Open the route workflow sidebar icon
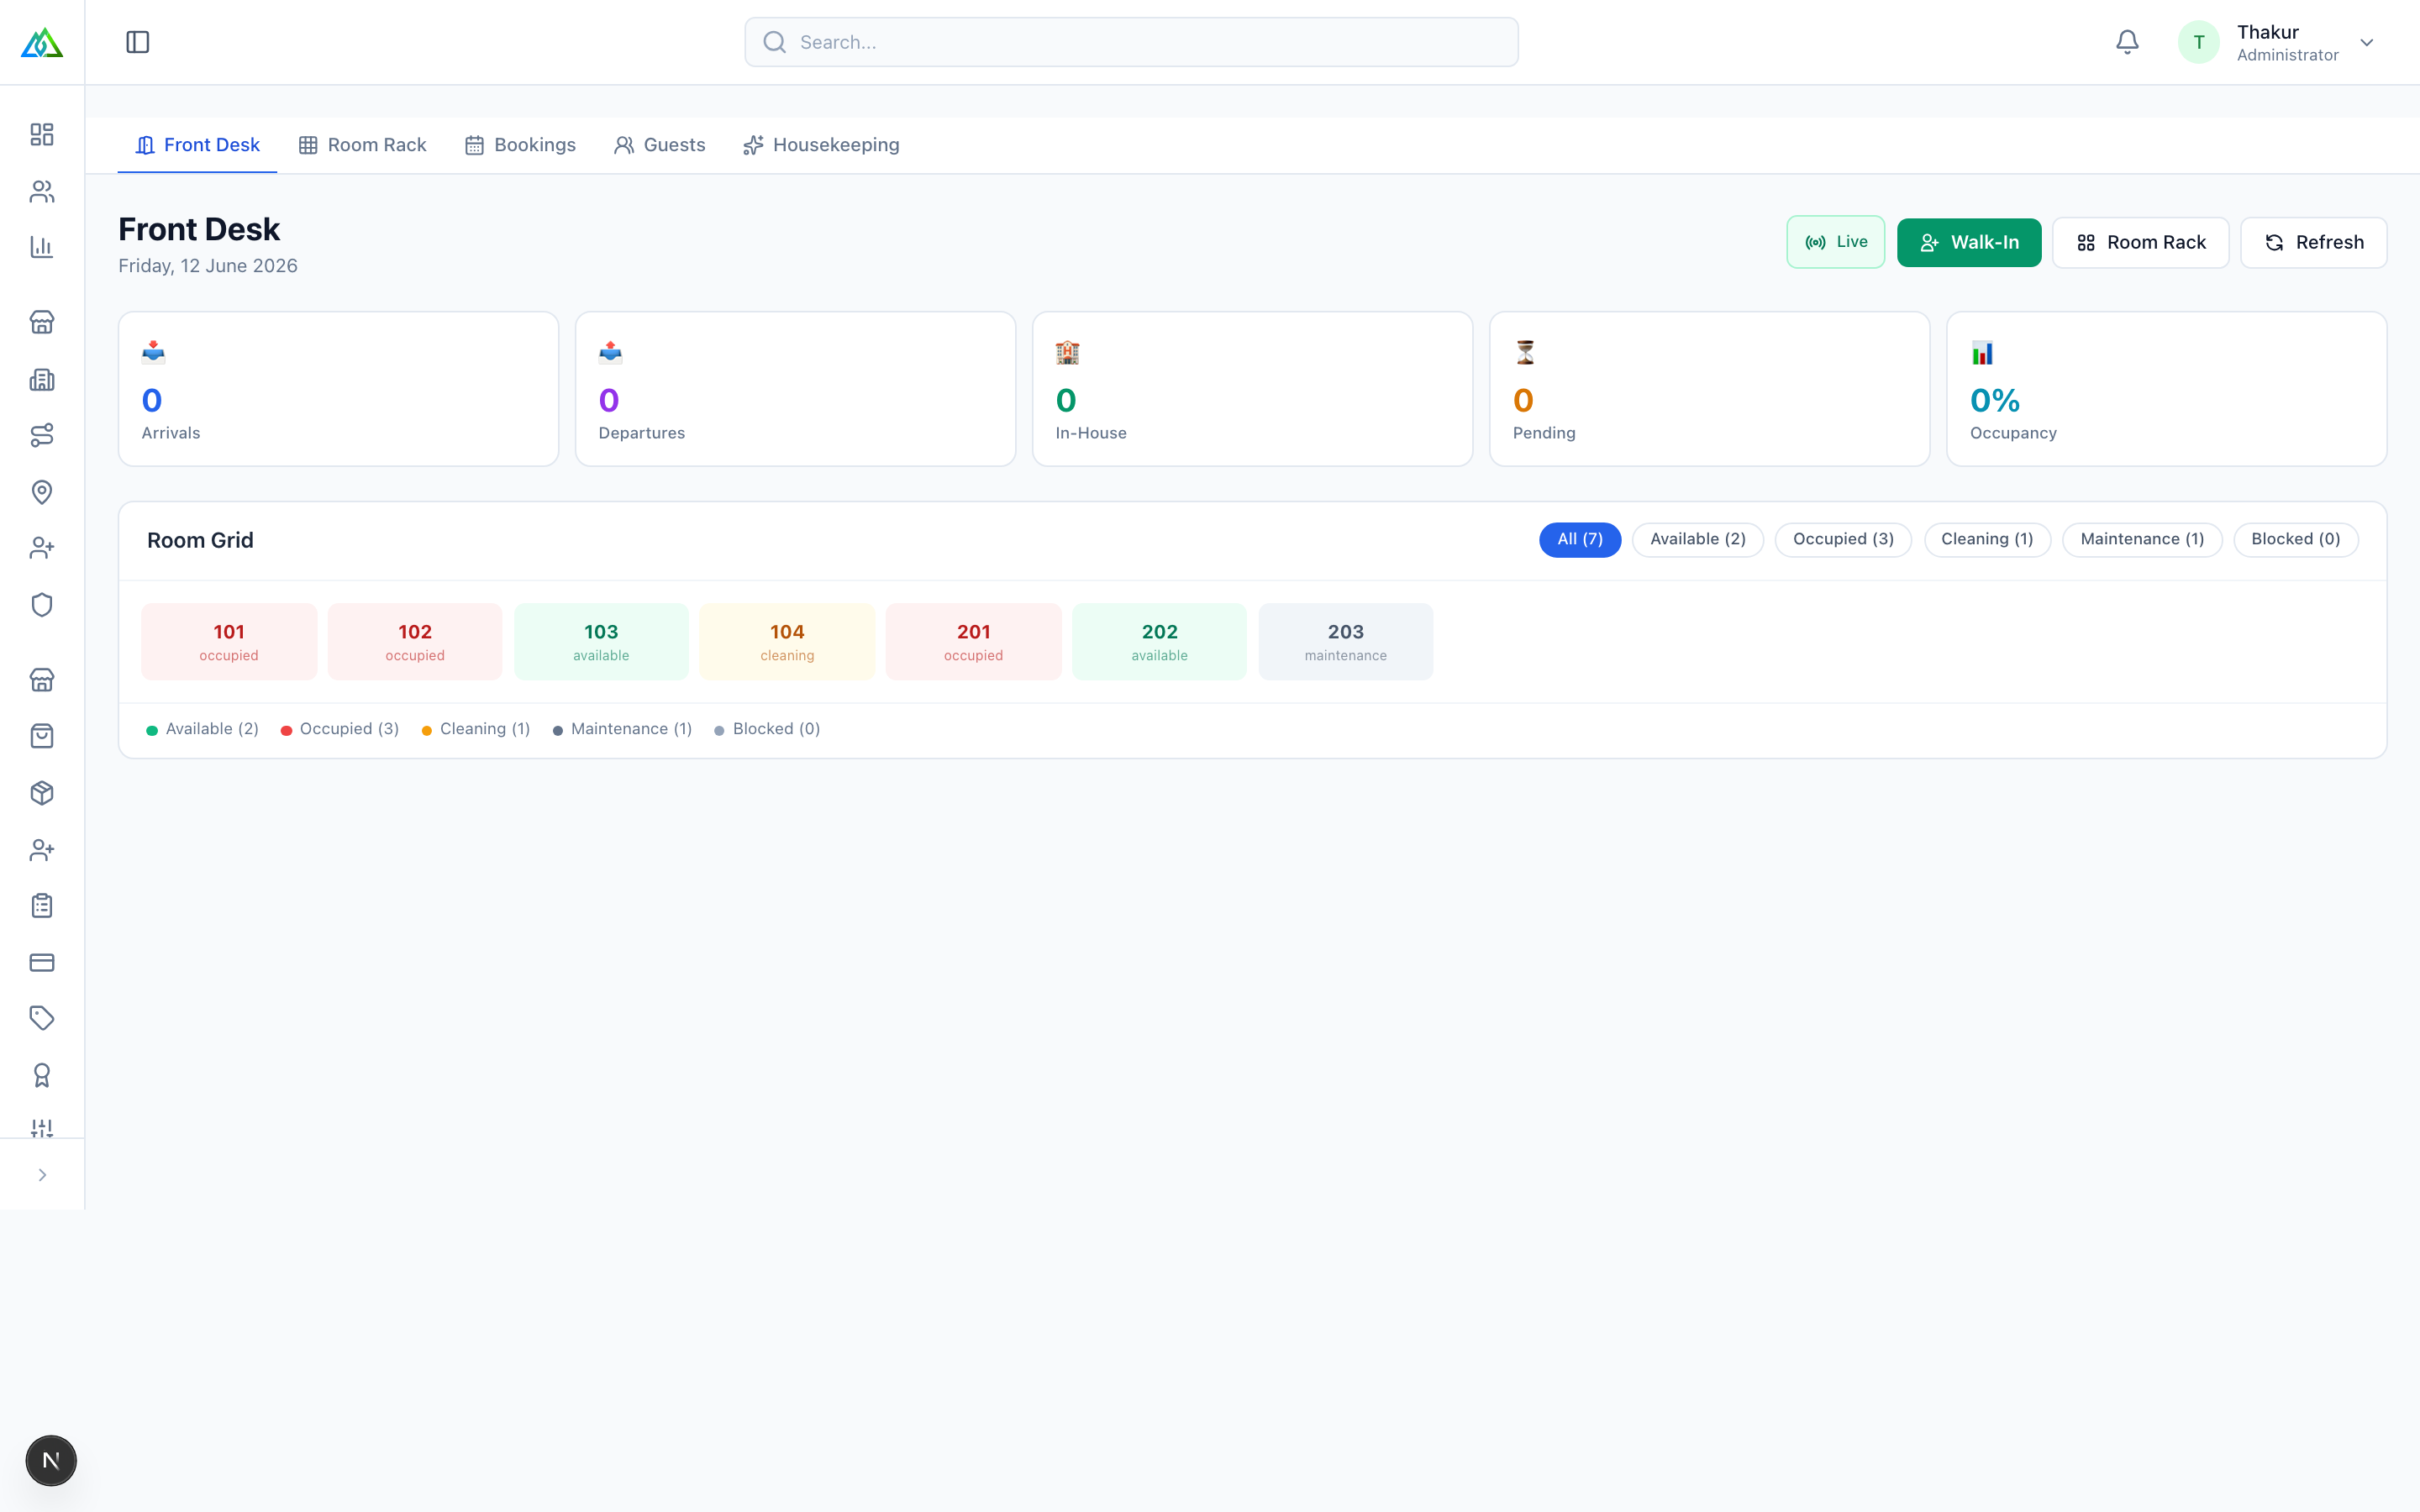This screenshot has height=1512, width=2420. (42, 435)
